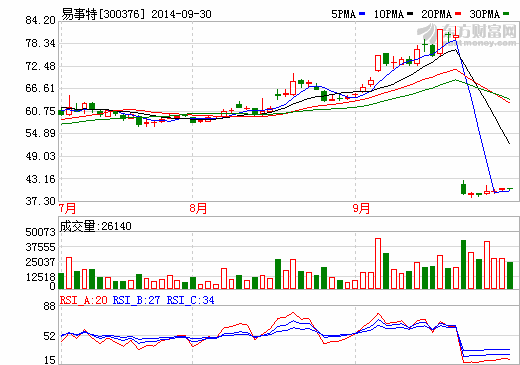Click the green gap-down candlestick near 43.16

pos(463,188)
